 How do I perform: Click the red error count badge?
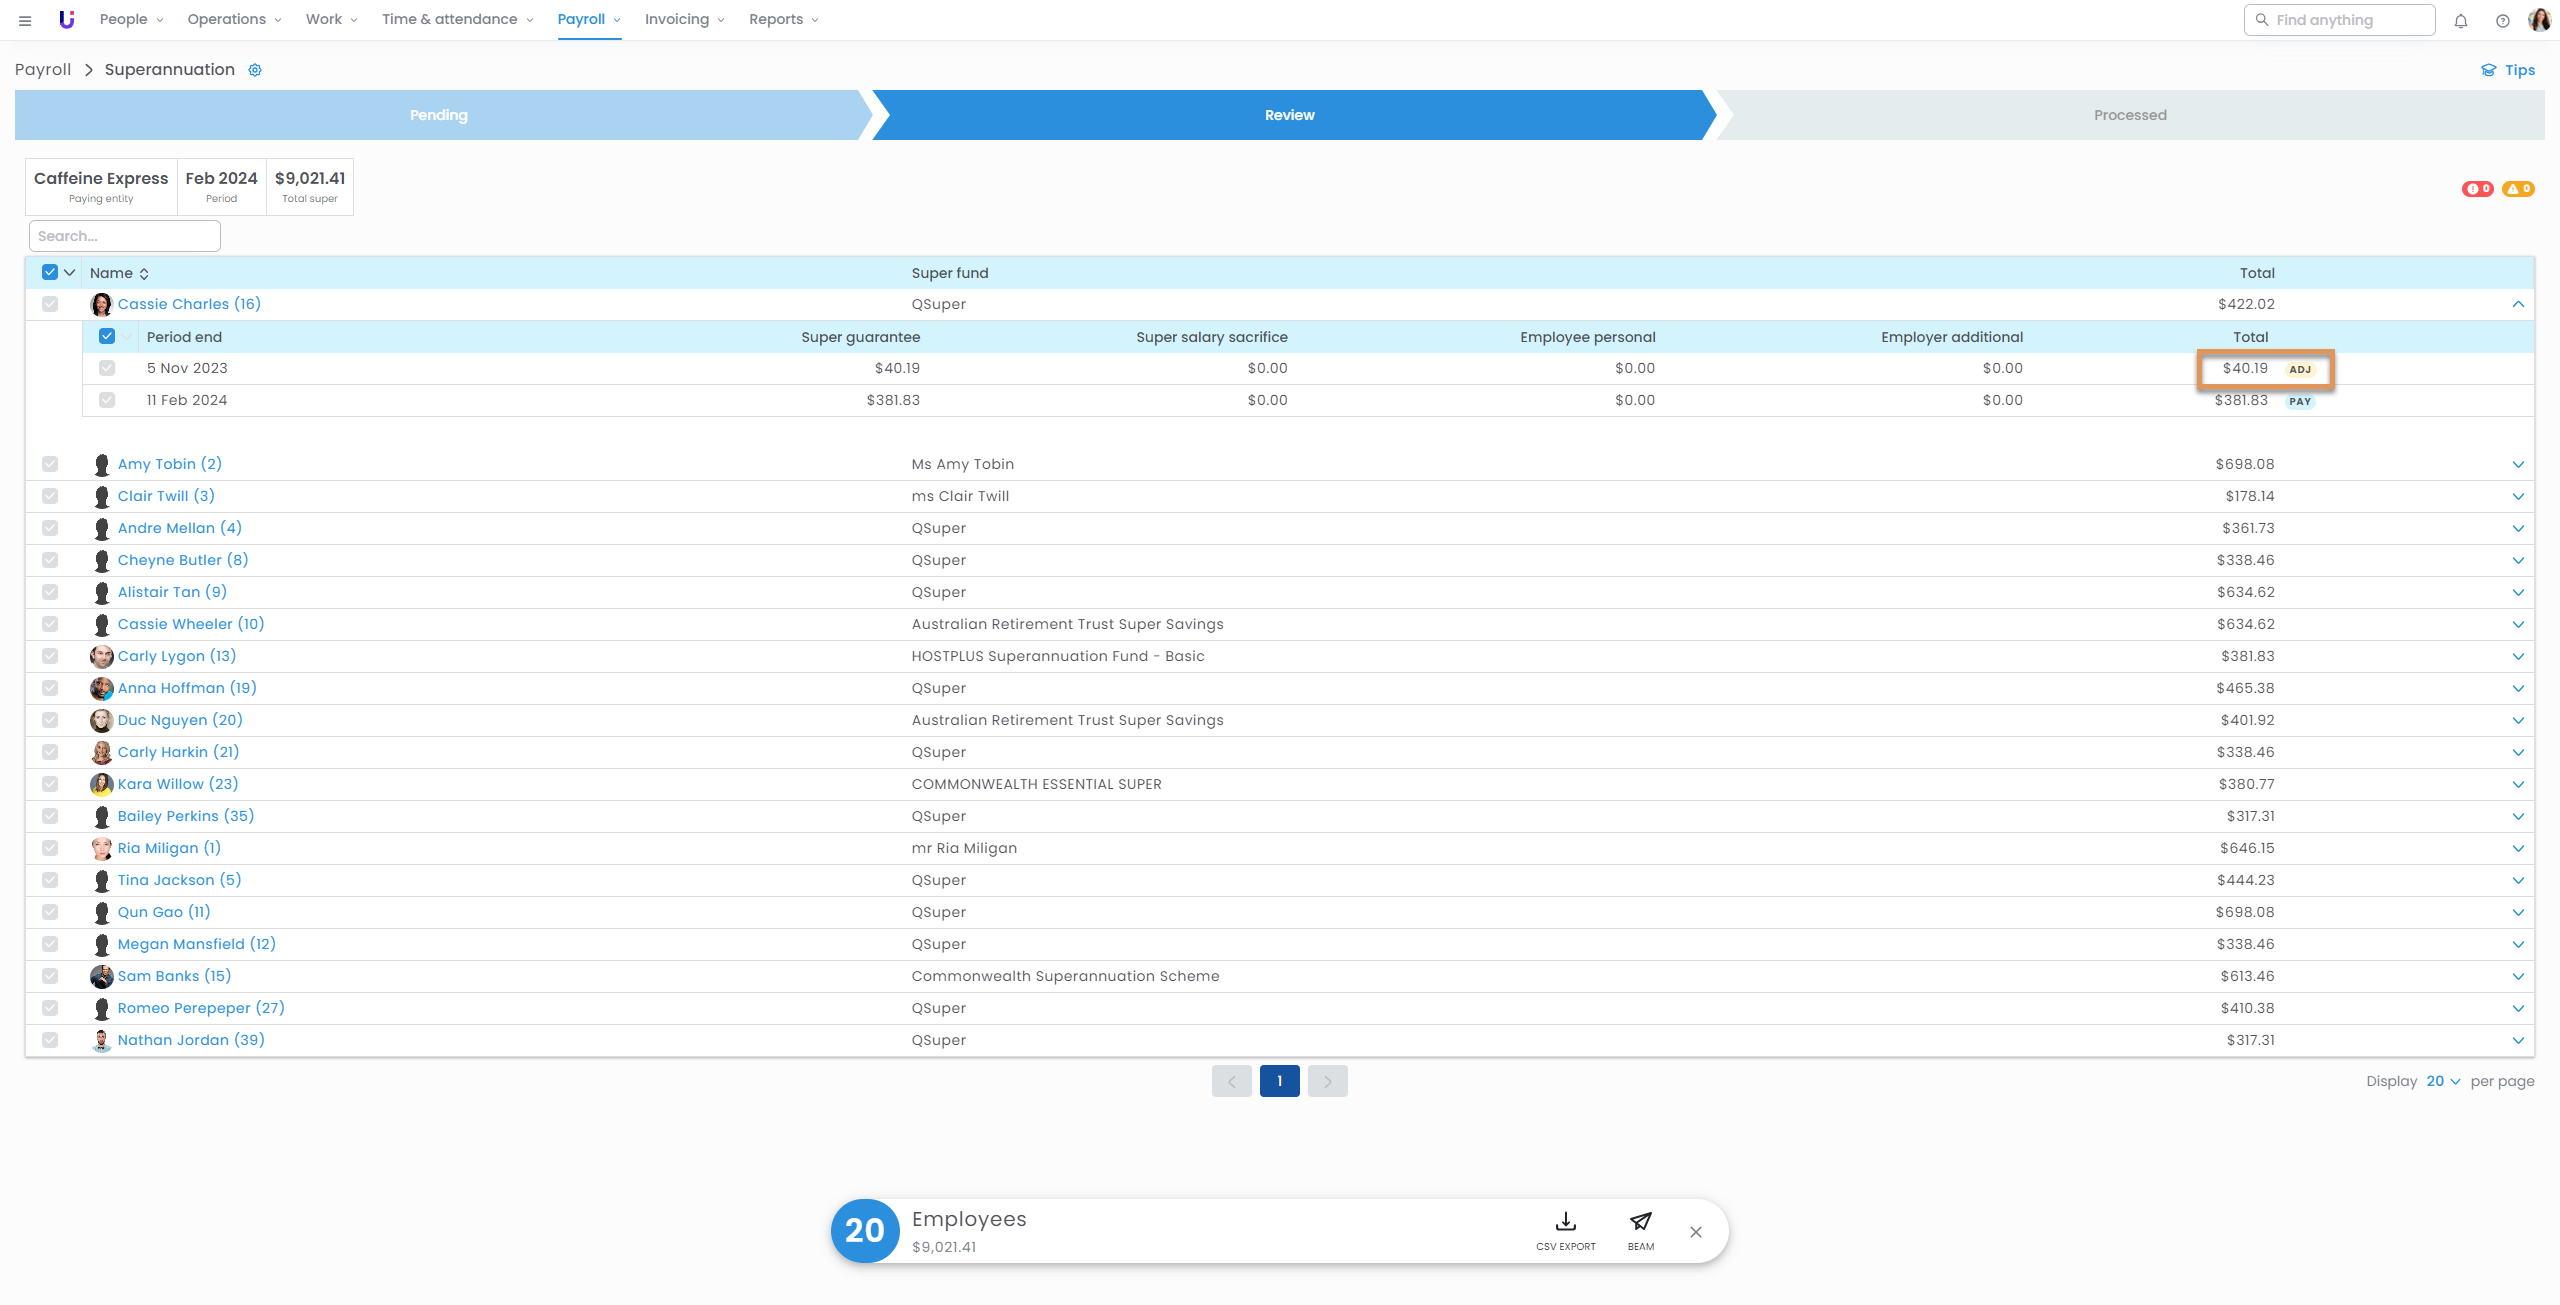point(2477,189)
